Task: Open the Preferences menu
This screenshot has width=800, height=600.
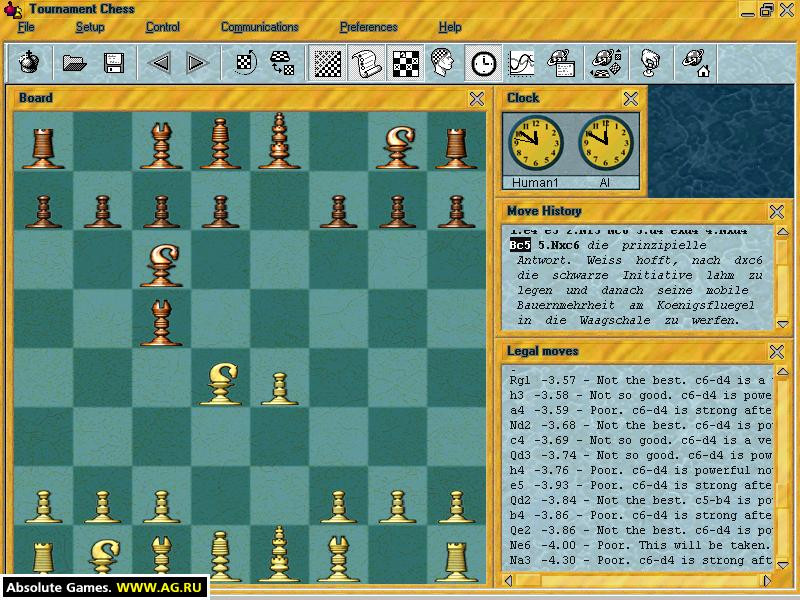Action: [x=369, y=27]
